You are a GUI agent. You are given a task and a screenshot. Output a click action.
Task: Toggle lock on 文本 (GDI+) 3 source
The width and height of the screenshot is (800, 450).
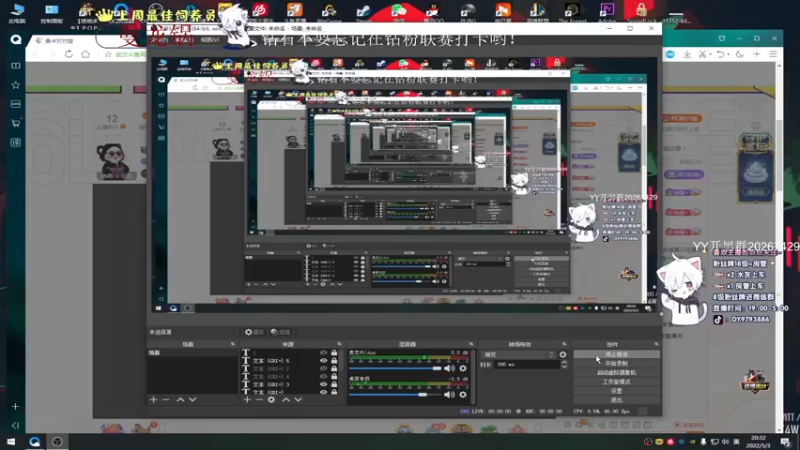click(x=334, y=384)
